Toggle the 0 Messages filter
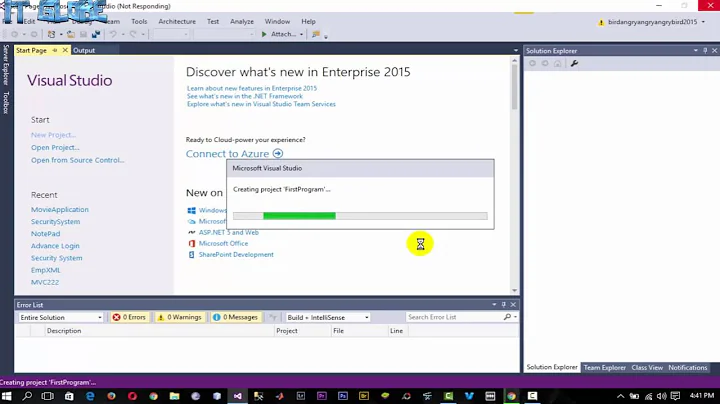The image size is (720, 404). coord(236,317)
